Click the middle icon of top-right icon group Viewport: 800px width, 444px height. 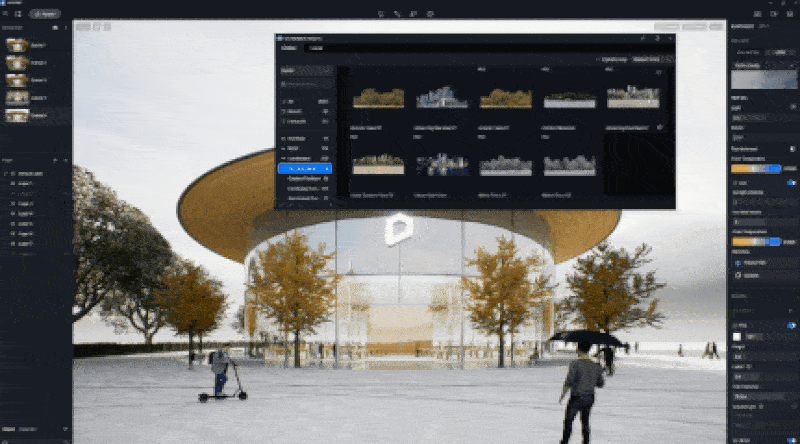point(774,14)
